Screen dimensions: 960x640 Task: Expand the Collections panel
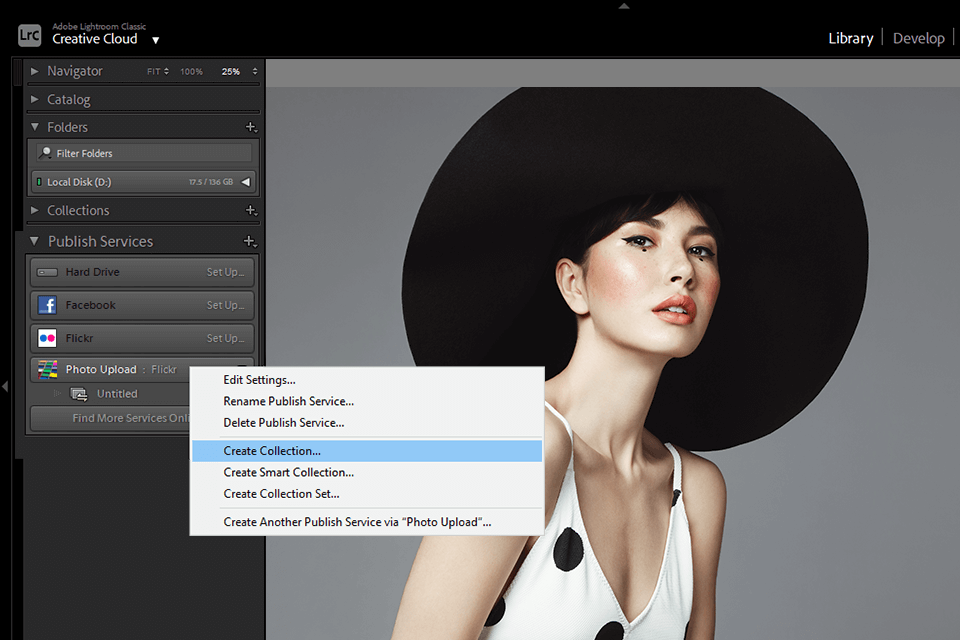pyautogui.click(x=35, y=210)
